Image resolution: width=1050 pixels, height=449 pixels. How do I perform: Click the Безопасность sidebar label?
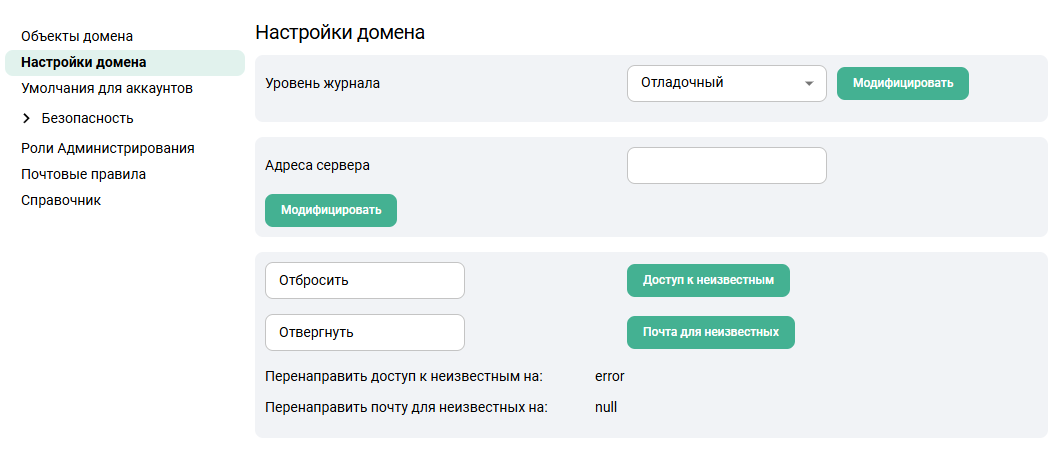[87, 119]
